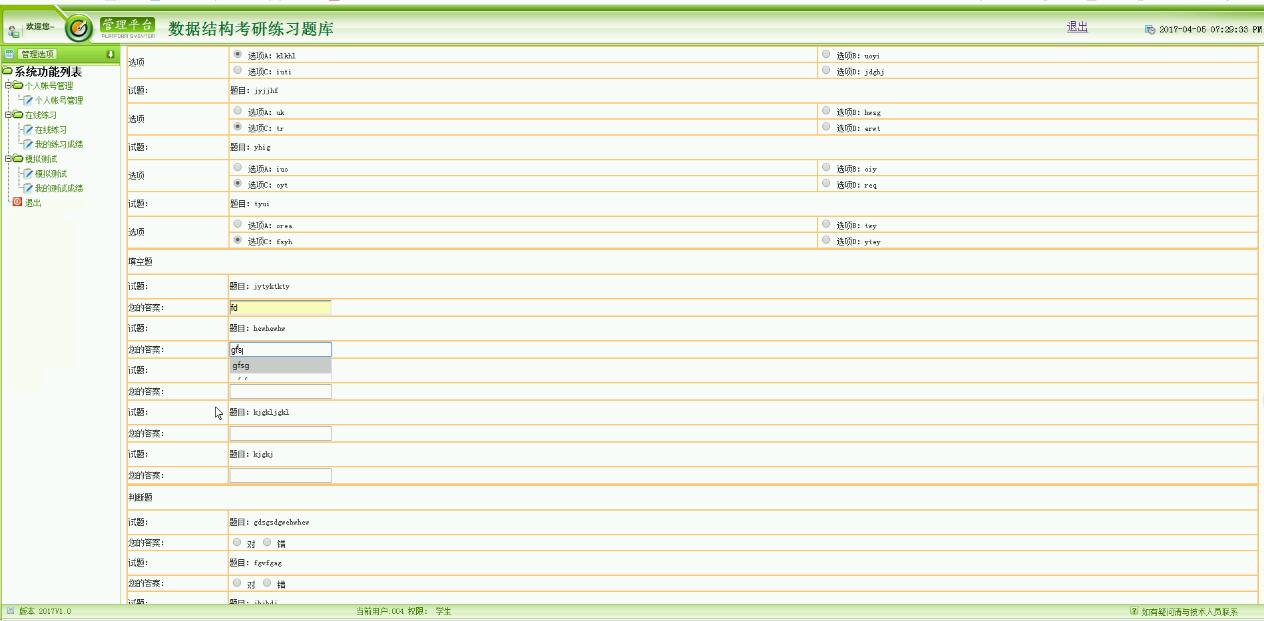The height and width of the screenshot is (621, 1264).
Task: Click the question text hewhewhw
Action: [x=270, y=328]
